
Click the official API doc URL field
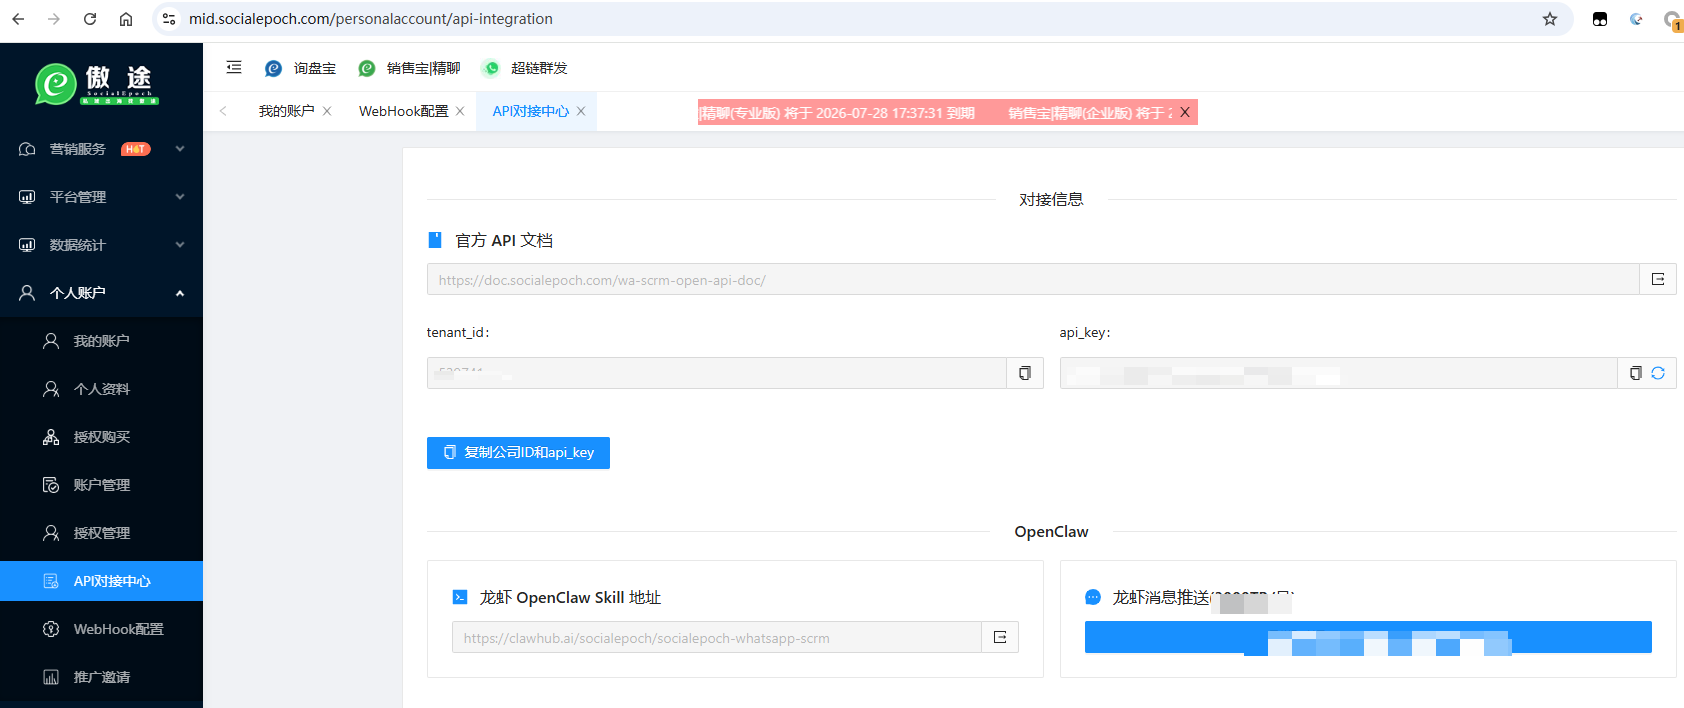[1033, 279]
